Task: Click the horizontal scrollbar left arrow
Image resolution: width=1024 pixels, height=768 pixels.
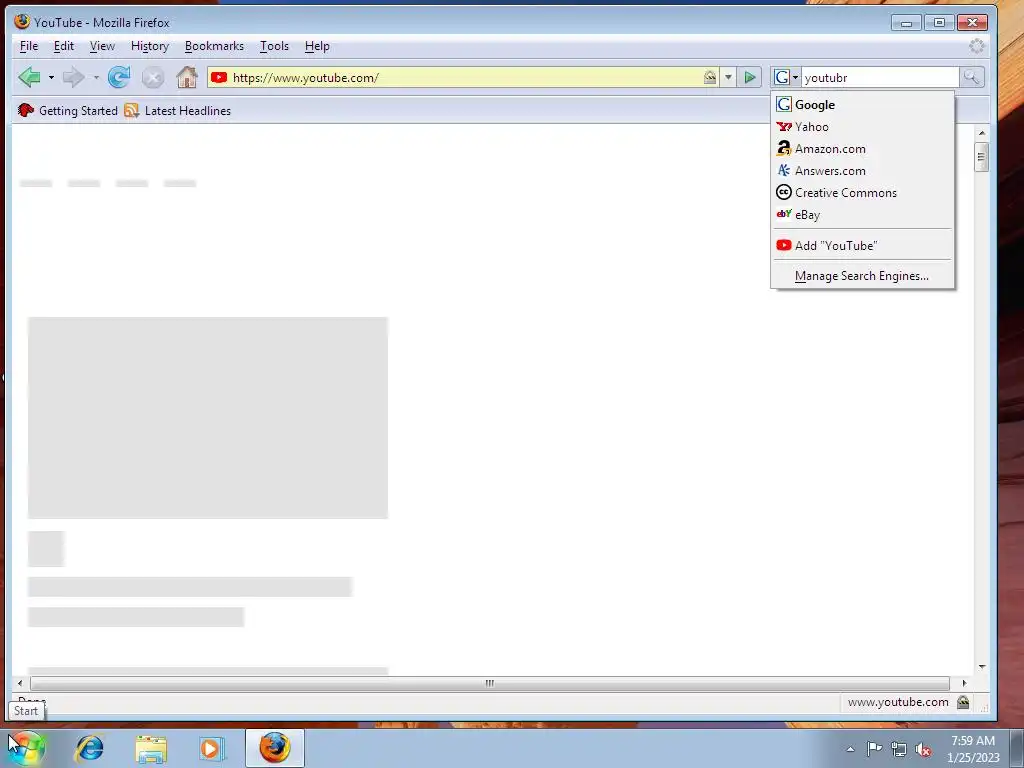Action: click(x=20, y=683)
